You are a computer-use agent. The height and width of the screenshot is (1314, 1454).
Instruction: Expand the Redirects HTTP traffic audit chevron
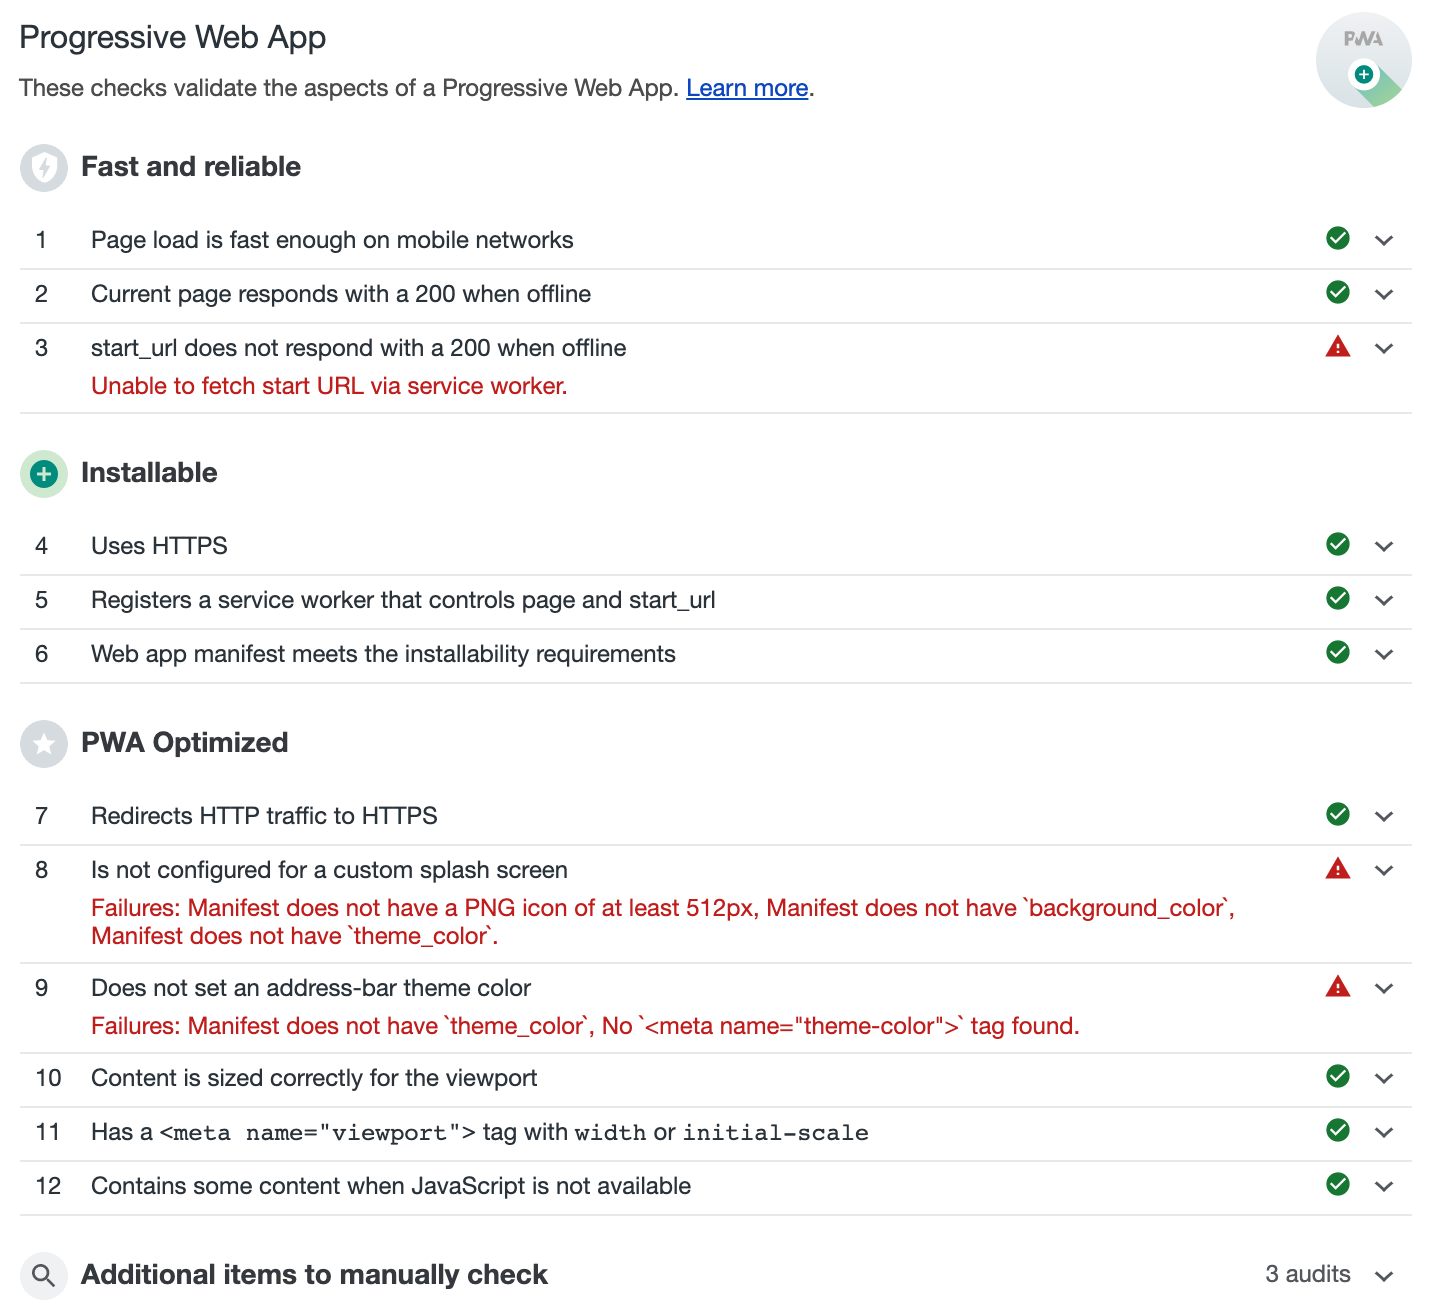[1384, 817]
